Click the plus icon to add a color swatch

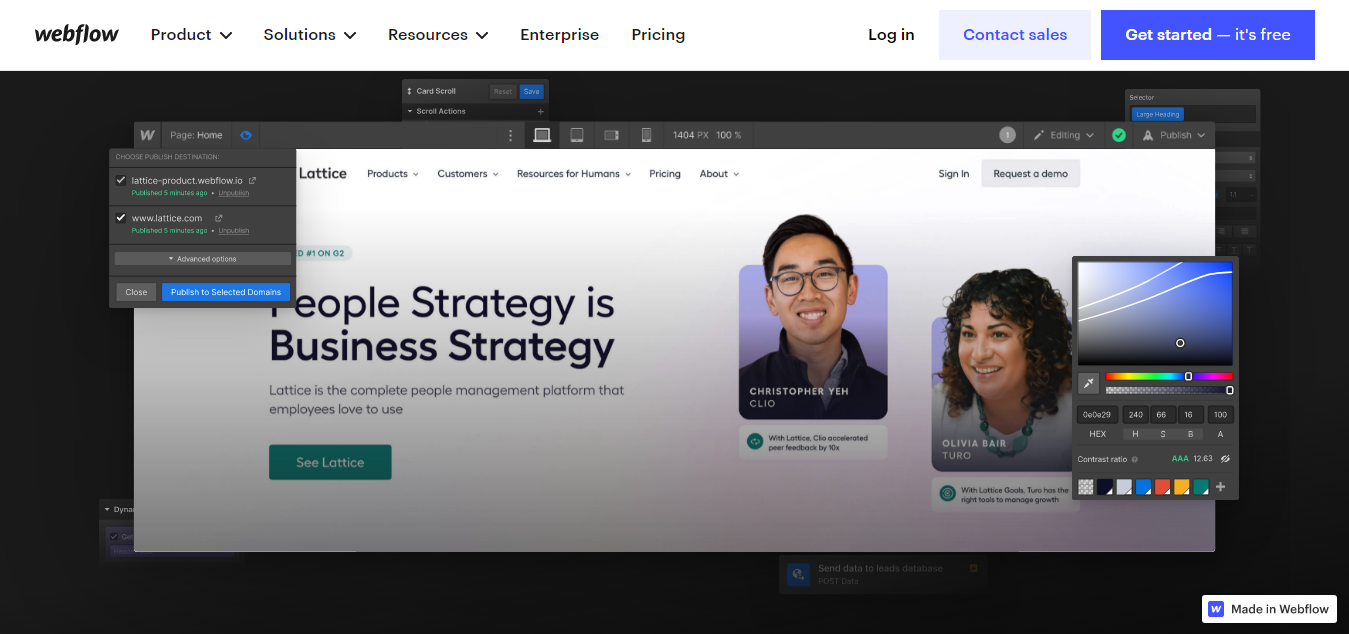tap(1220, 487)
